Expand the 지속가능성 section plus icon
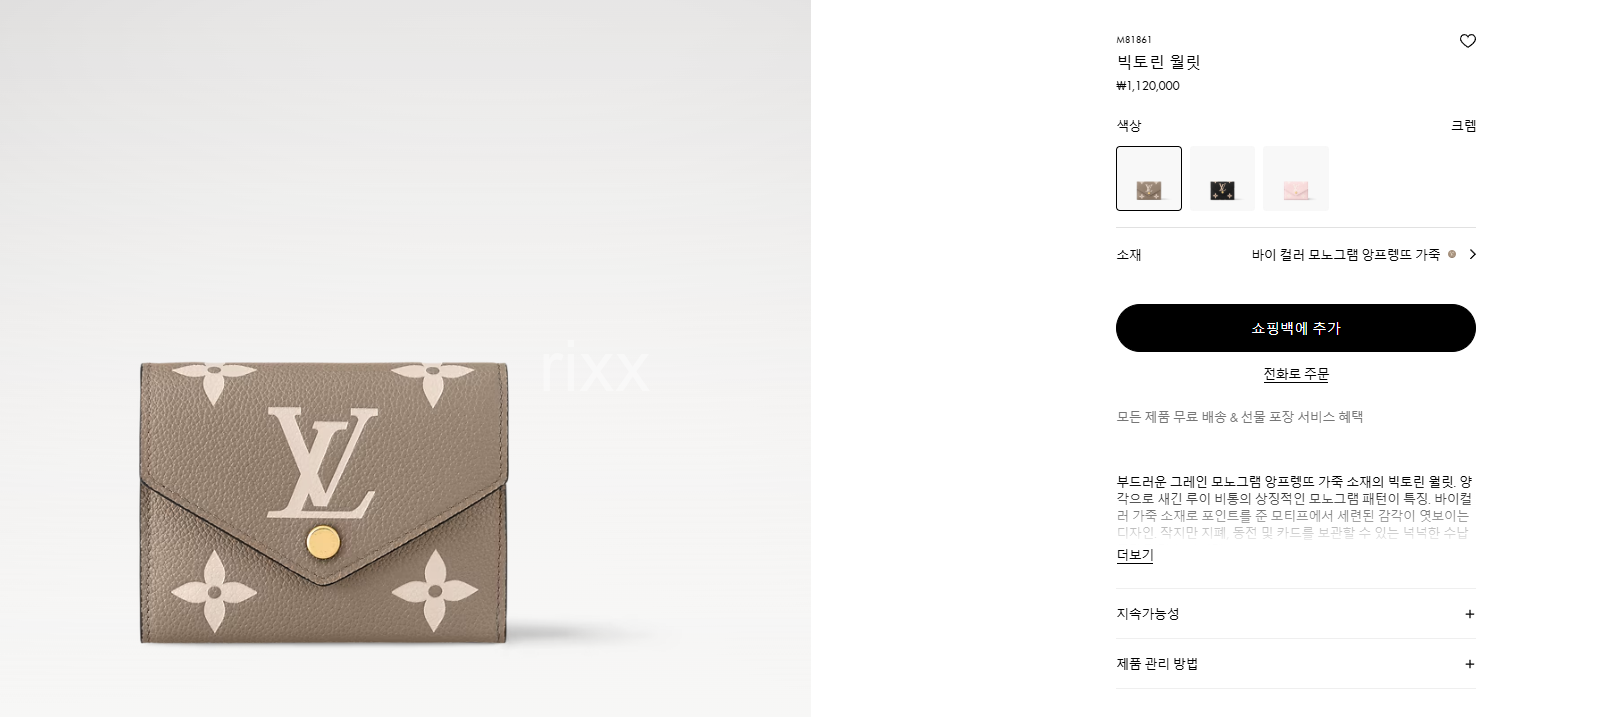This screenshot has width=1622, height=717. pos(1469,614)
